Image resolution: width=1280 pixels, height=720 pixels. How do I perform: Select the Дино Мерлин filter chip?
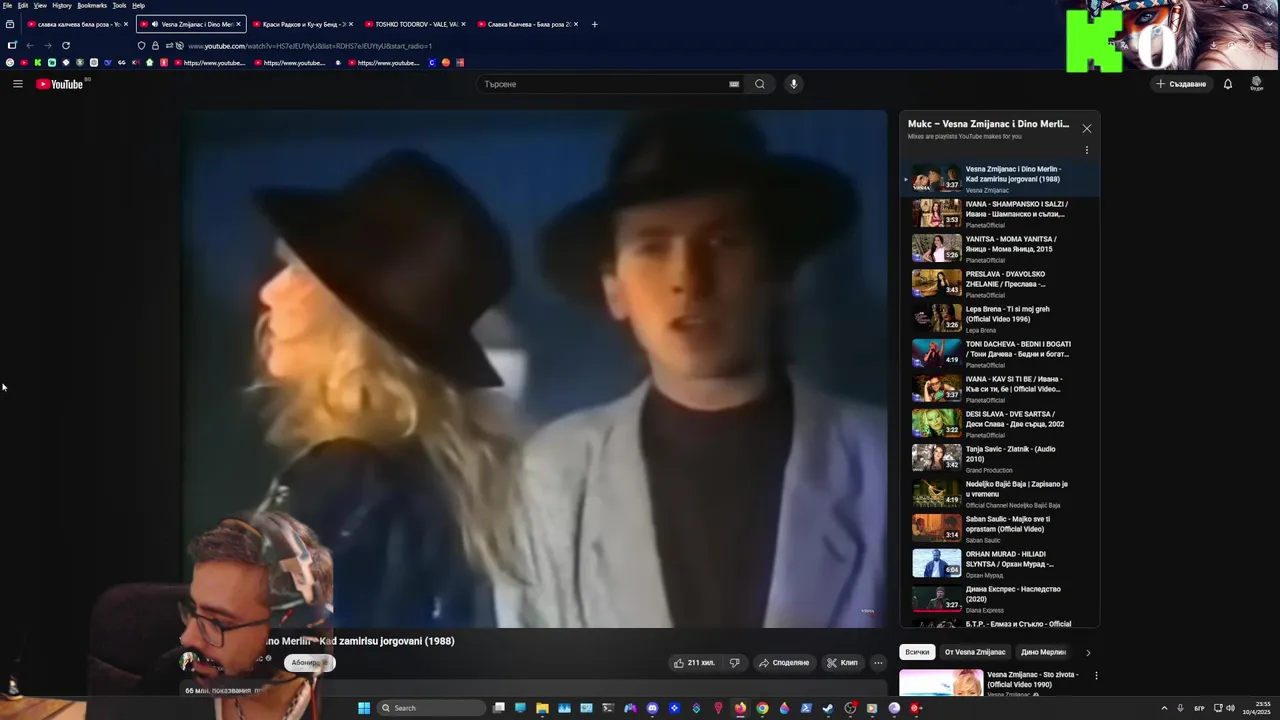1043,652
